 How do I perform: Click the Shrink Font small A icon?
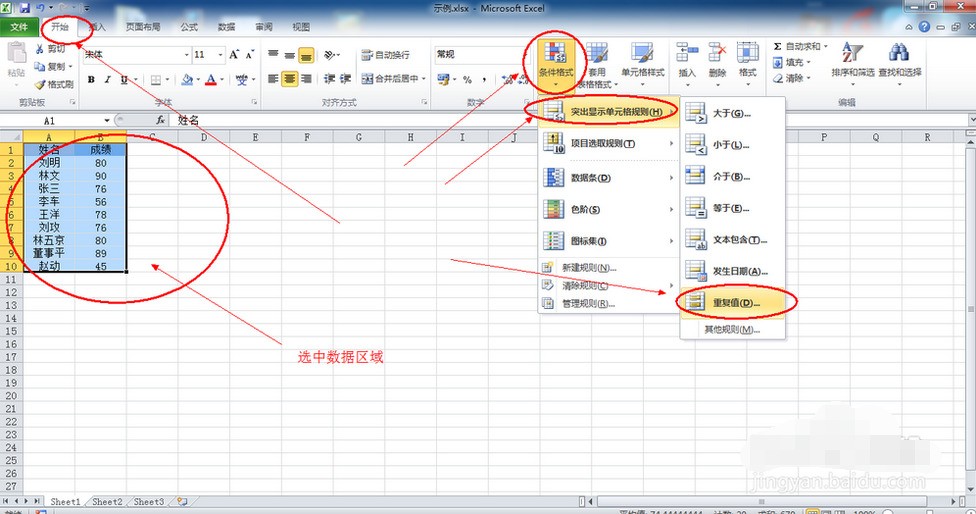pyautogui.click(x=250, y=55)
